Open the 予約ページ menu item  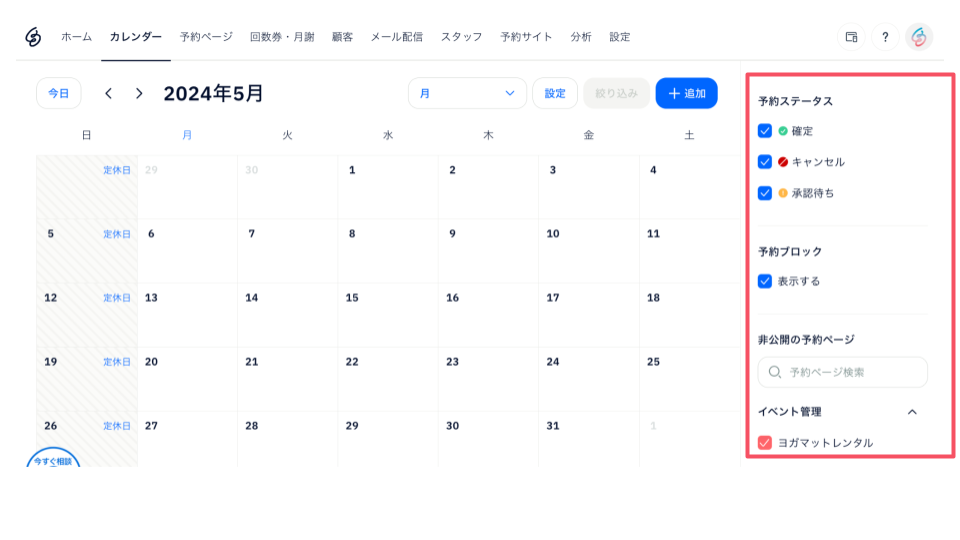(x=206, y=37)
